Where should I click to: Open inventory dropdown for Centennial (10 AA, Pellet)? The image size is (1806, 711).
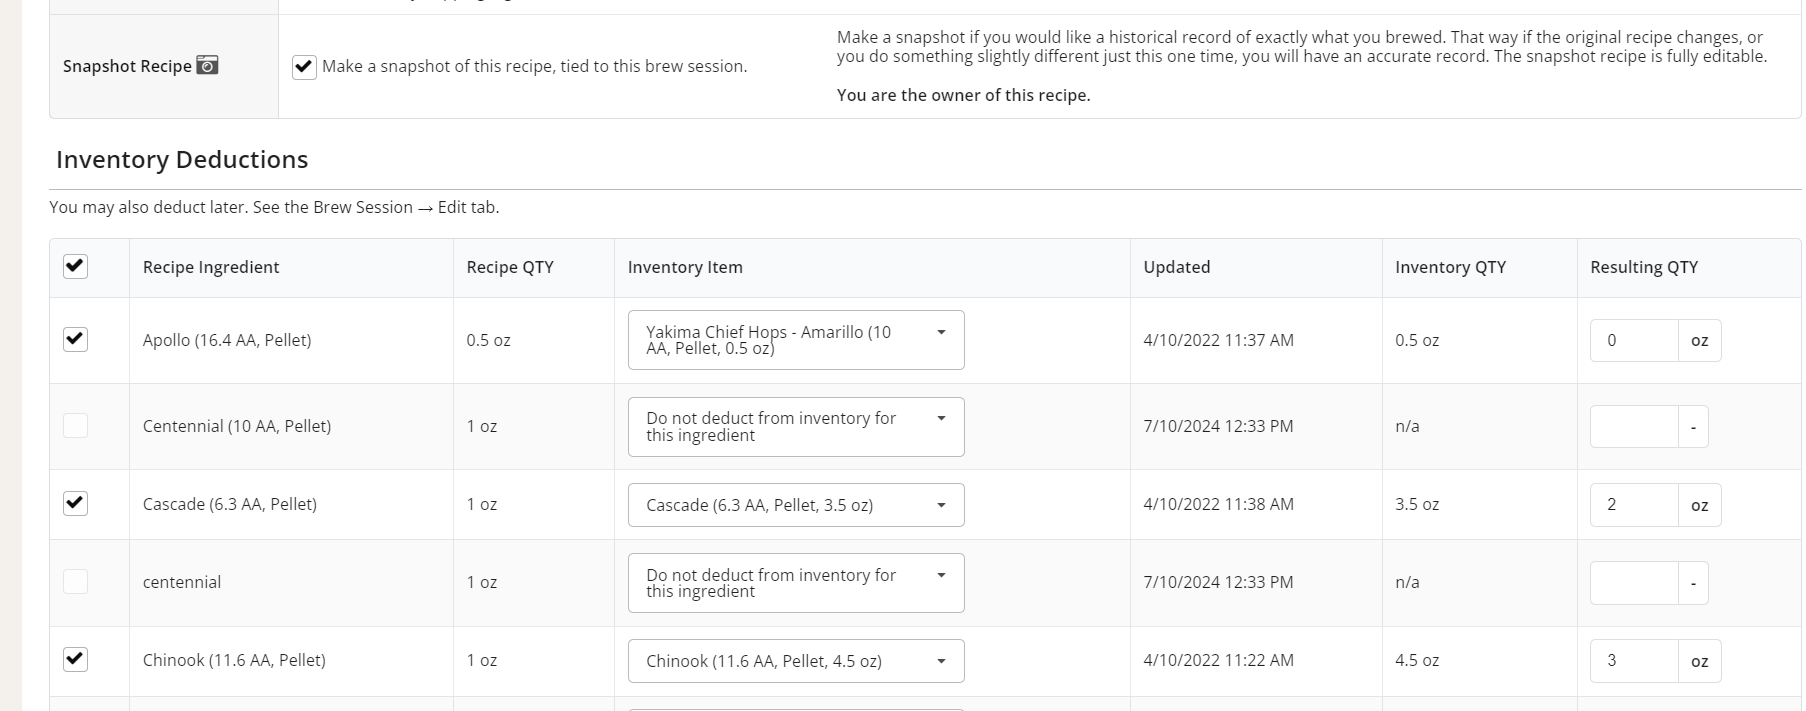(x=796, y=427)
